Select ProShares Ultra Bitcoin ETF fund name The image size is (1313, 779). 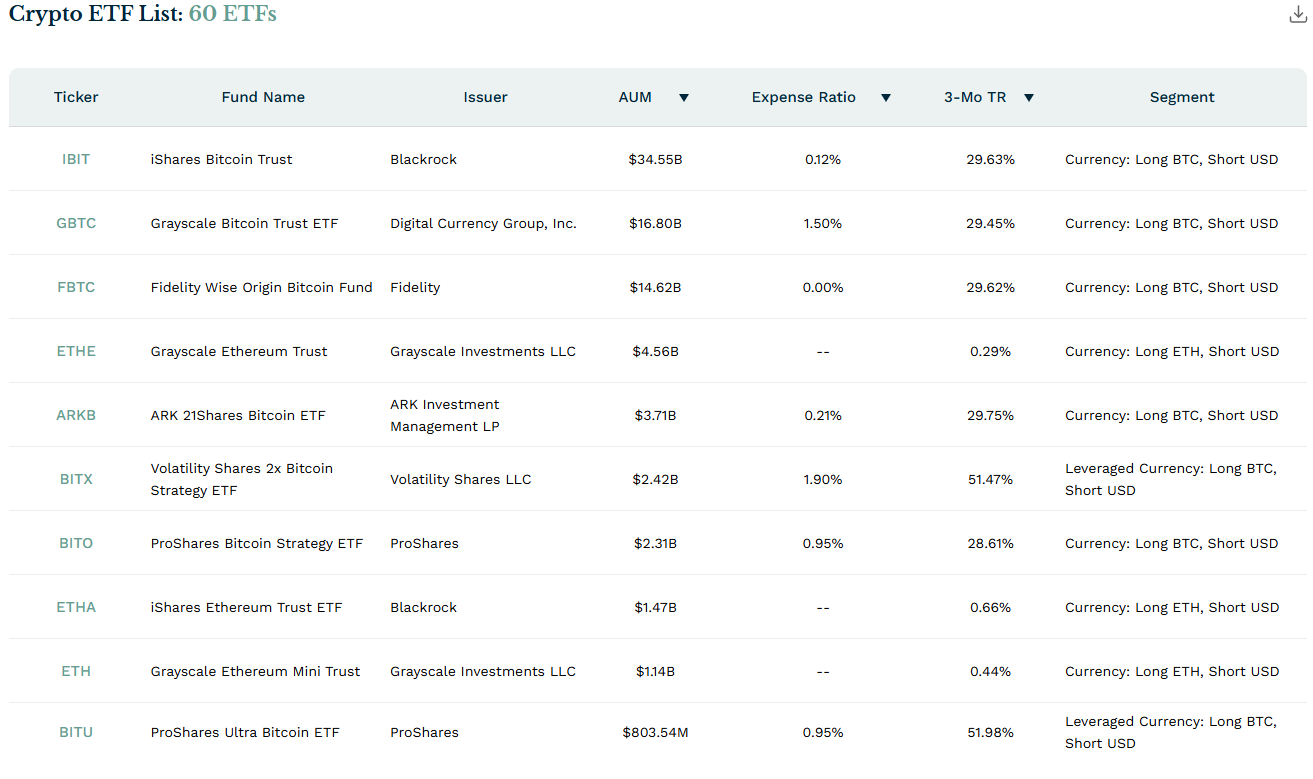tap(245, 732)
